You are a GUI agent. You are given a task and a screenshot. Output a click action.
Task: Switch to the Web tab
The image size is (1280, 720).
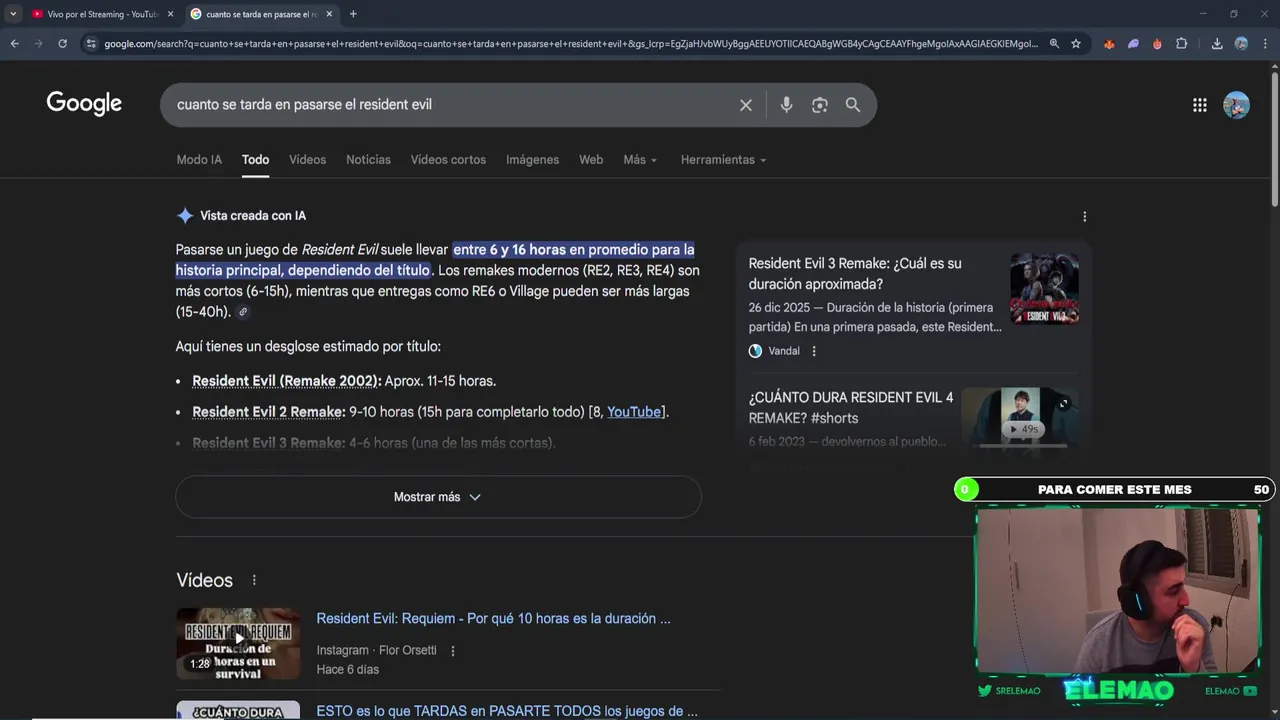pos(591,160)
